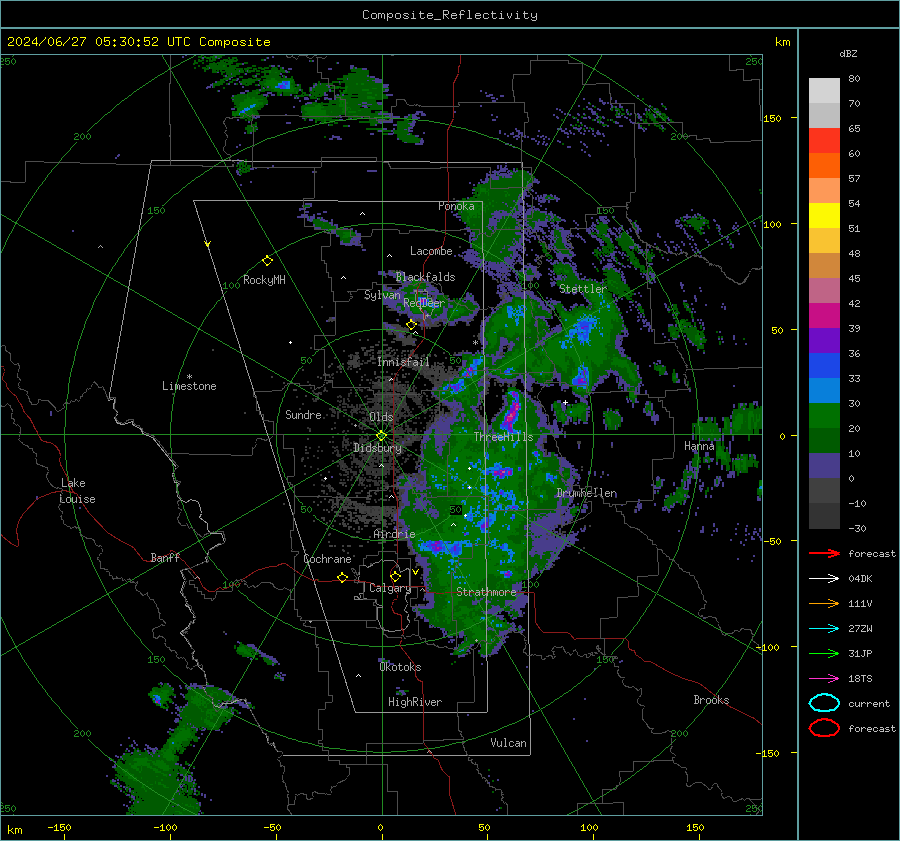Click the Blackfalds town label
This screenshot has width=900, height=841.
425,277
